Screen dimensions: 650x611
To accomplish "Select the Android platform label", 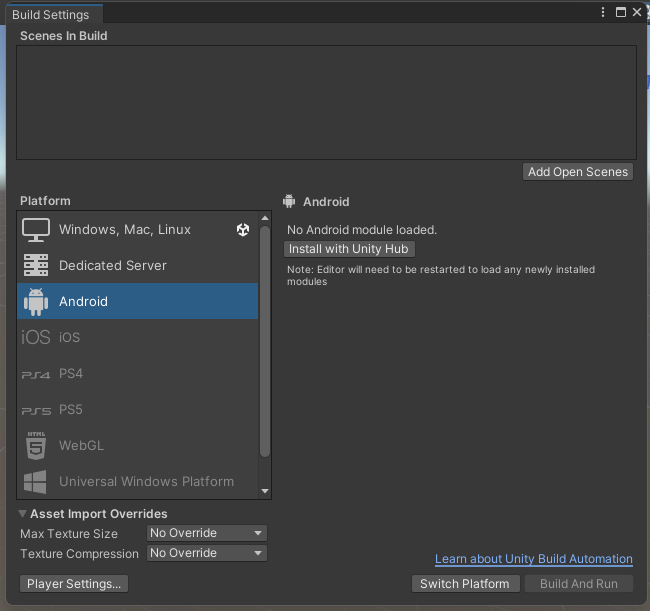I will 83,301.
